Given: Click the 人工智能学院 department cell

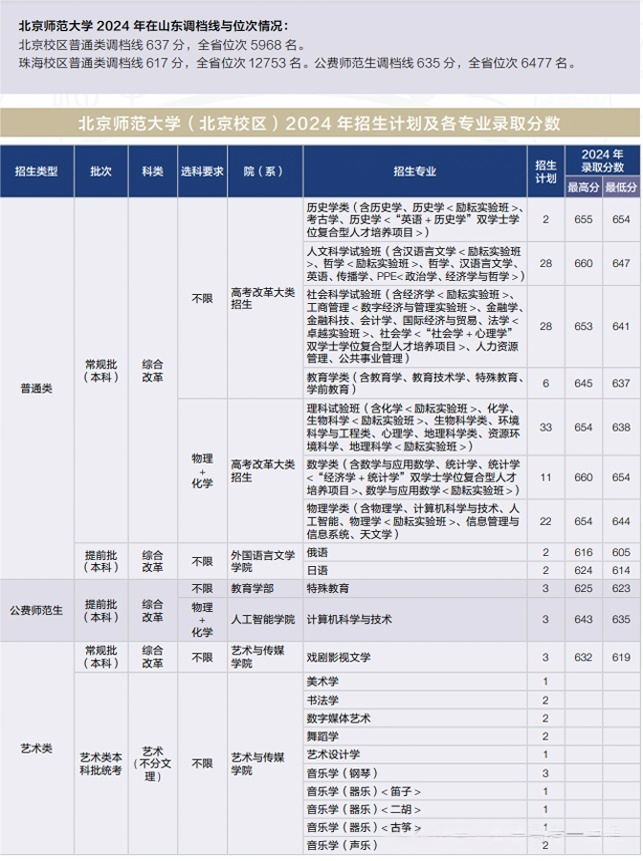Looking at the screenshot, I should [265, 619].
